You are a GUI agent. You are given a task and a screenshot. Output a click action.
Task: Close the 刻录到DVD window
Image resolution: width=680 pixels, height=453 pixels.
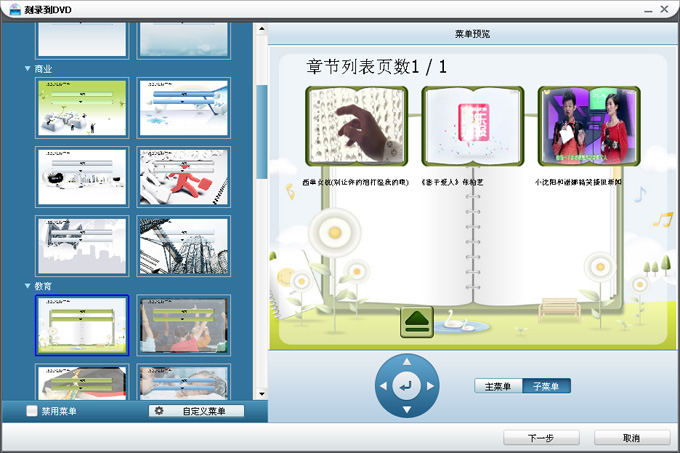pyautogui.click(x=664, y=9)
